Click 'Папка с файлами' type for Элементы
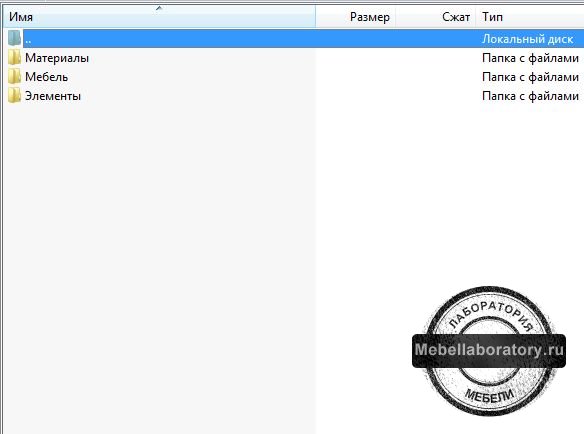 pyautogui.click(x=530, y=96)
